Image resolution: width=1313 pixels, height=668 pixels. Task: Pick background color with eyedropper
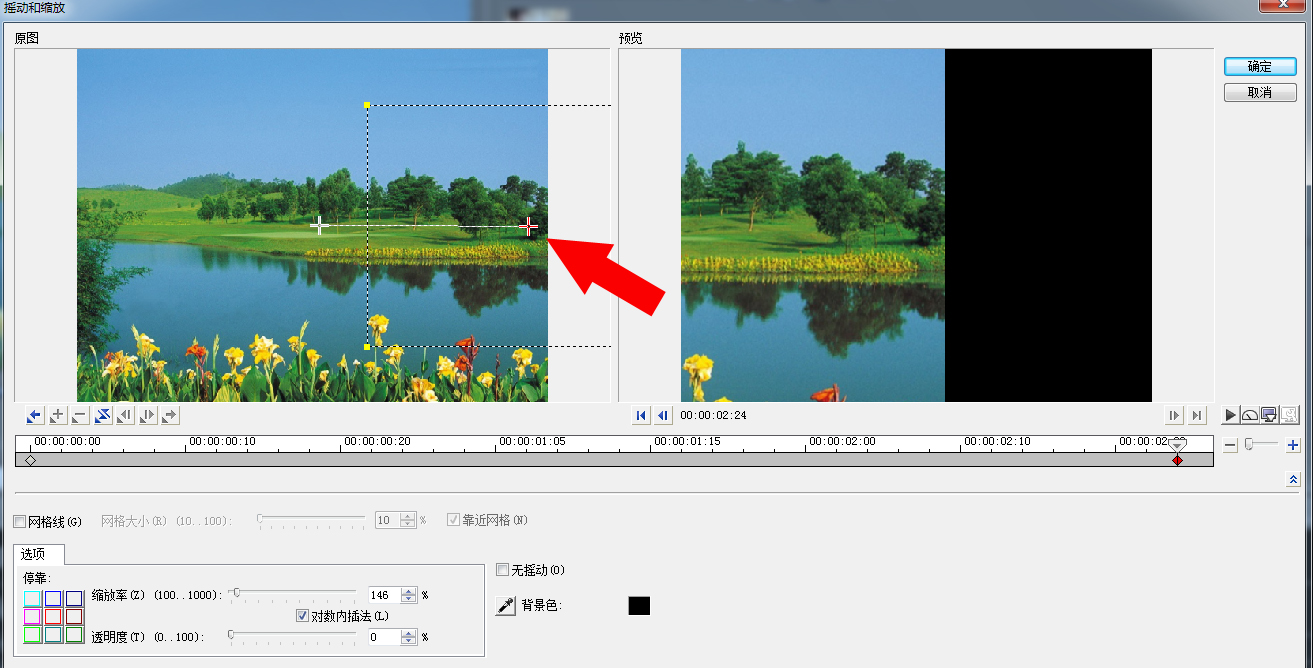click(507, 606)
